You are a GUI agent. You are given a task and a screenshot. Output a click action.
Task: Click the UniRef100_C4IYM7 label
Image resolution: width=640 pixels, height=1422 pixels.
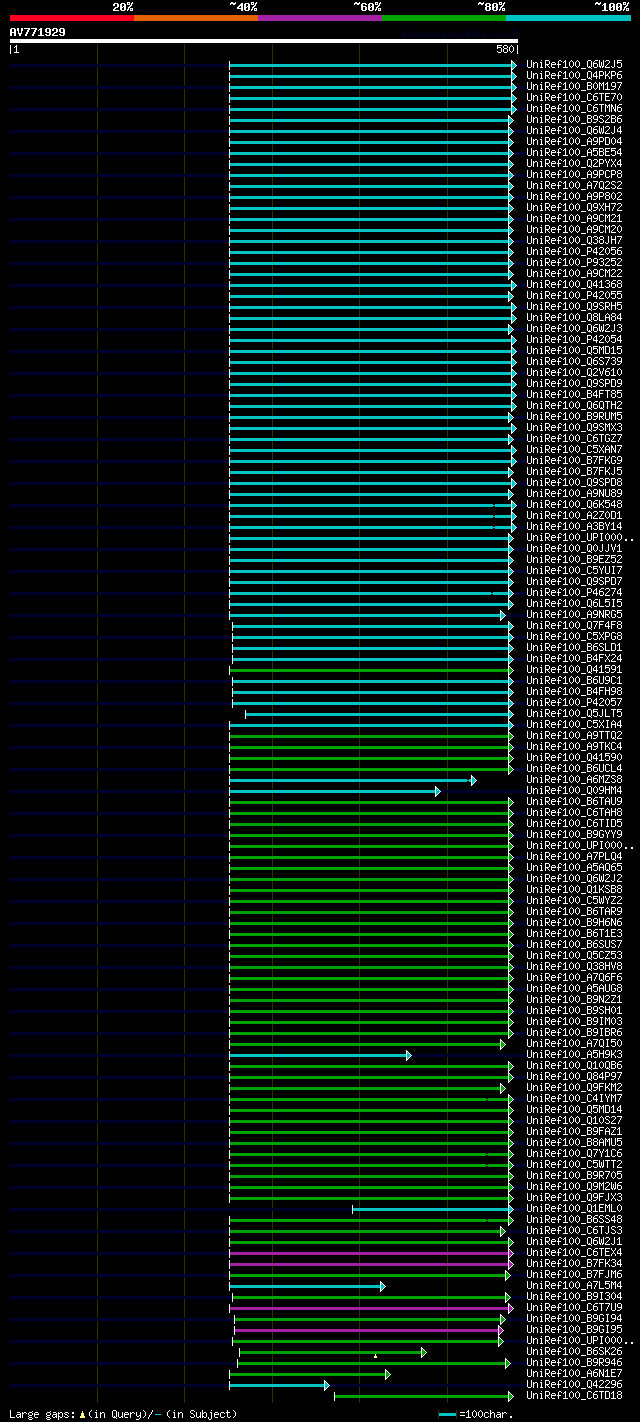[x=574, y=1099]
